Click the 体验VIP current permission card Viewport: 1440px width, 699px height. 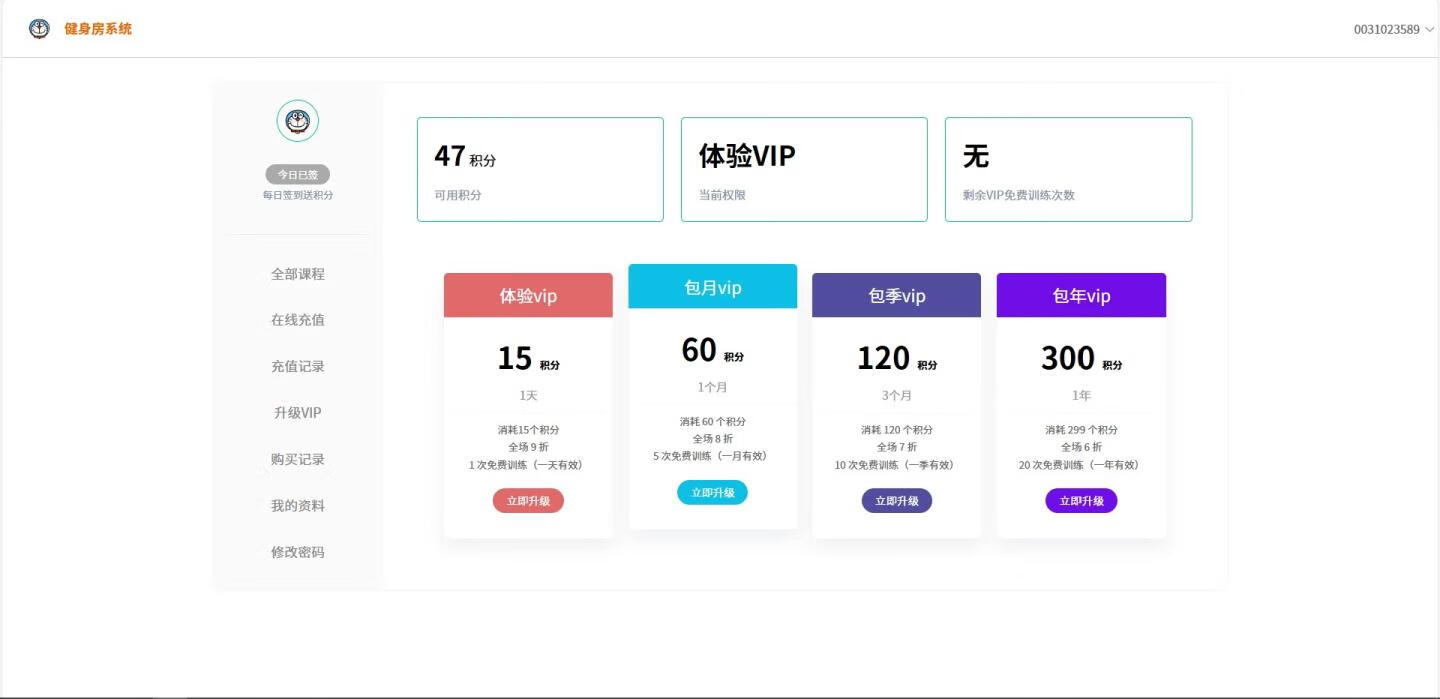point(804,169)
